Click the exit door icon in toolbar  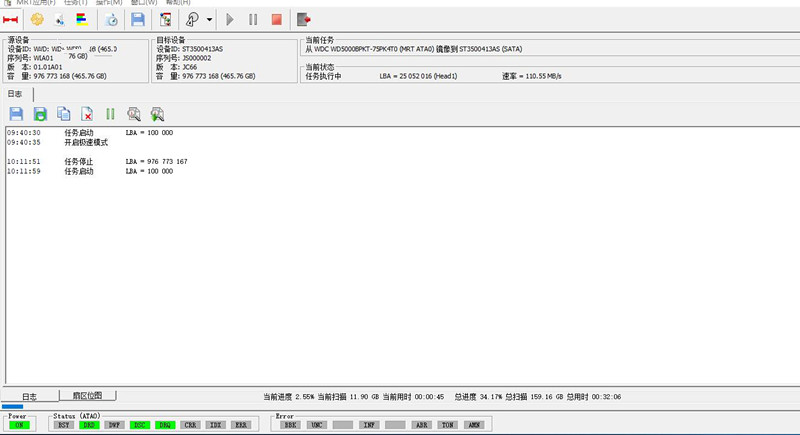coord(304,20)
